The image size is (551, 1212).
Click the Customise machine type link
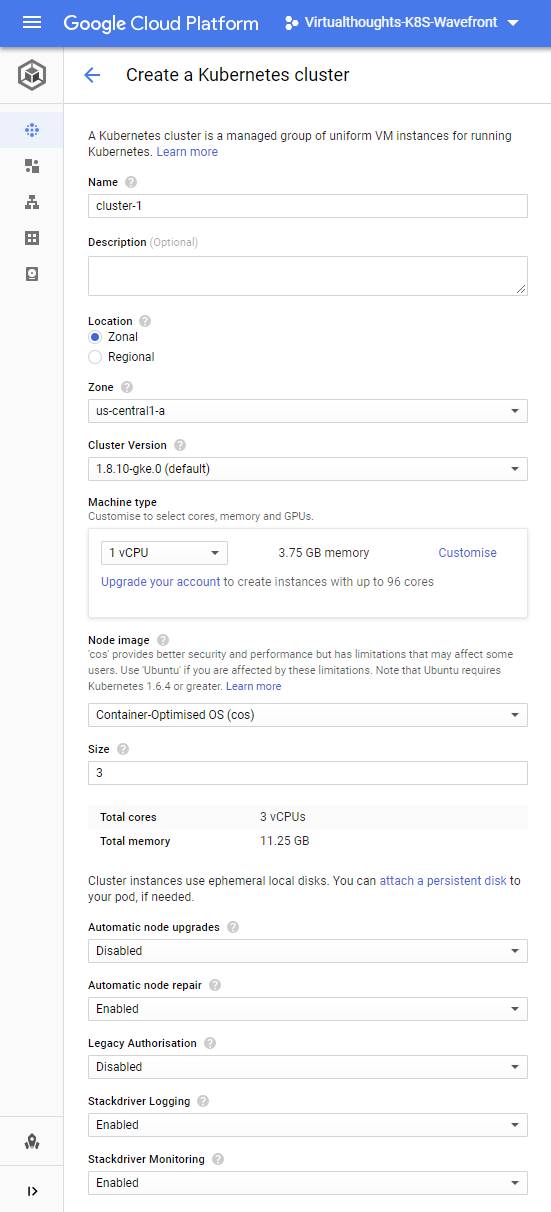pos(467,553)
